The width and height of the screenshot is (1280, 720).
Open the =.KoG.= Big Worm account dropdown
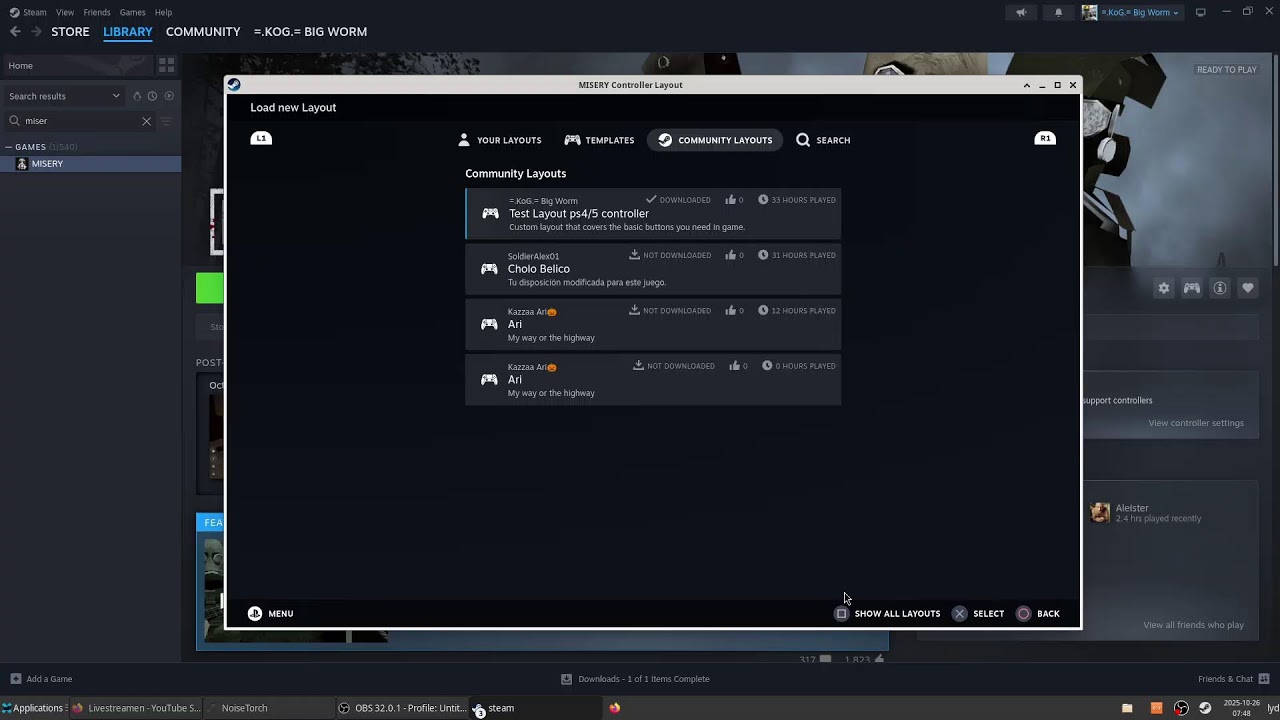(x=1132, y=12)
